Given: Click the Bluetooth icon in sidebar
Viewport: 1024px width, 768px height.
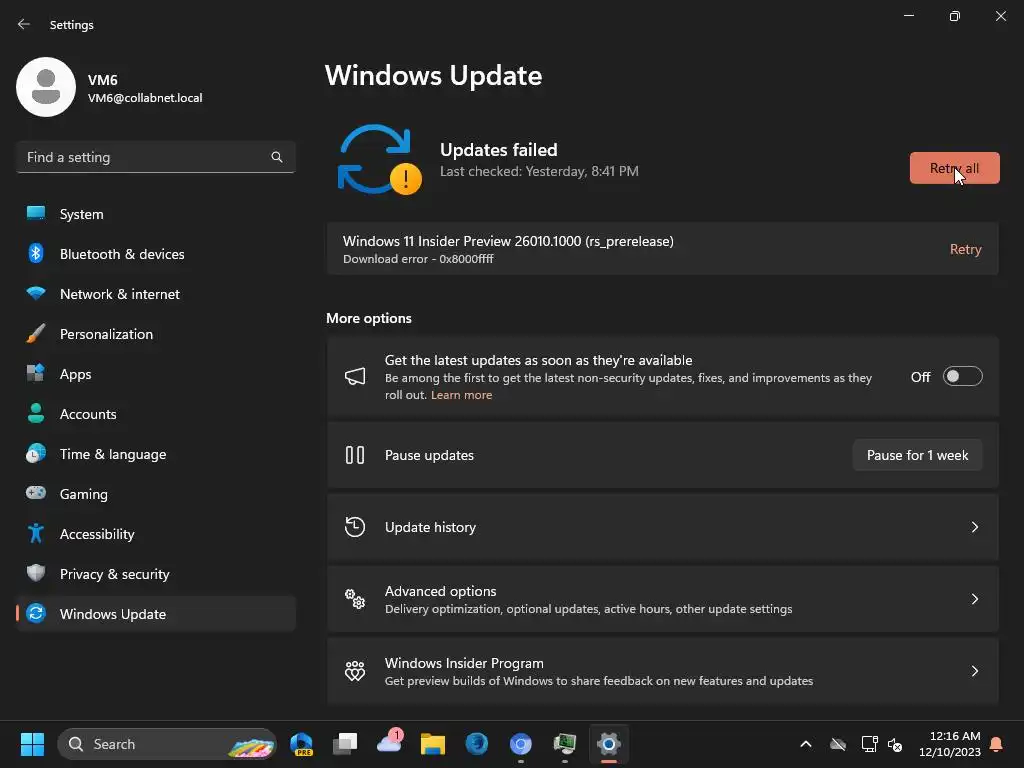Looking at the screenshot, I should [x=36, y=253].
